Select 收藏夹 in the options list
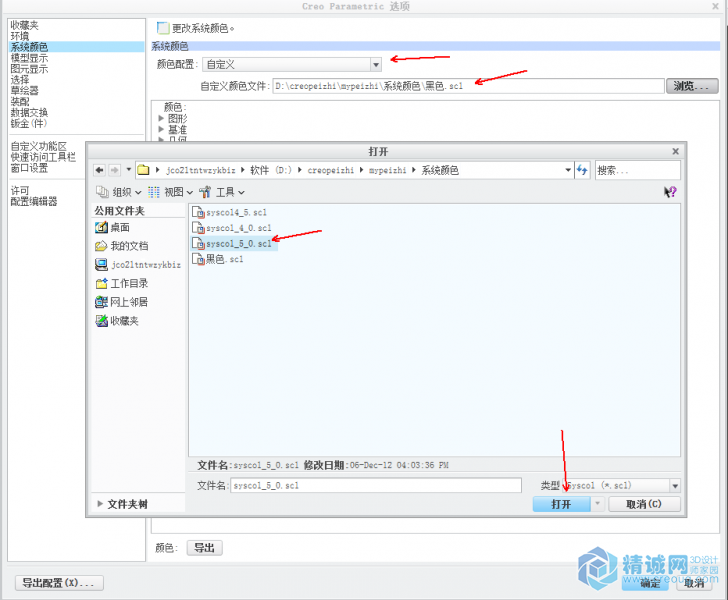The width and height of the screenshot is (728, 600). tap(25, 25)
